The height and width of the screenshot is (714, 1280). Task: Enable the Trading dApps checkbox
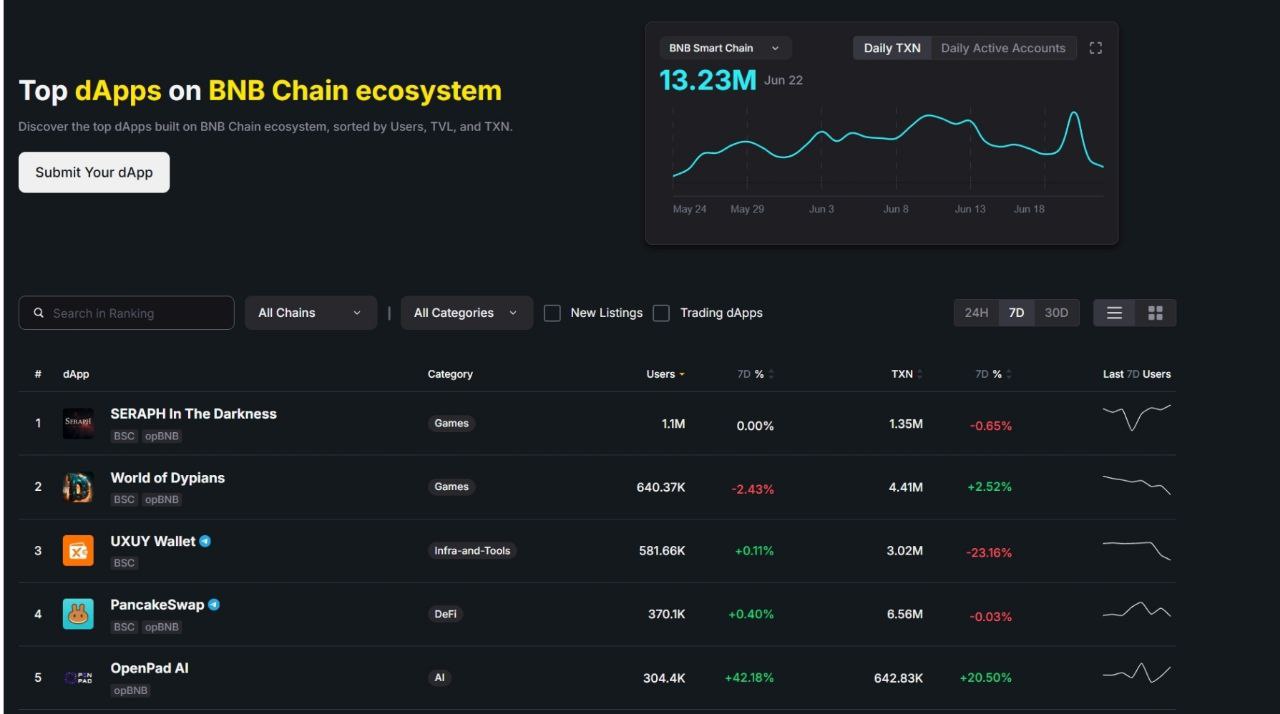coord(661,313)
